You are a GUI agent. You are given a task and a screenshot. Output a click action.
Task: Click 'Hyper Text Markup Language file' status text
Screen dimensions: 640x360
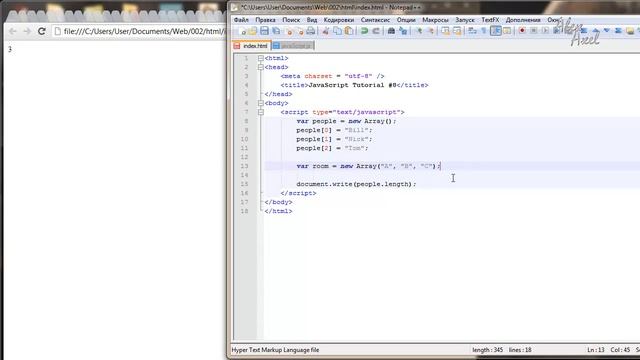(276, 350)
